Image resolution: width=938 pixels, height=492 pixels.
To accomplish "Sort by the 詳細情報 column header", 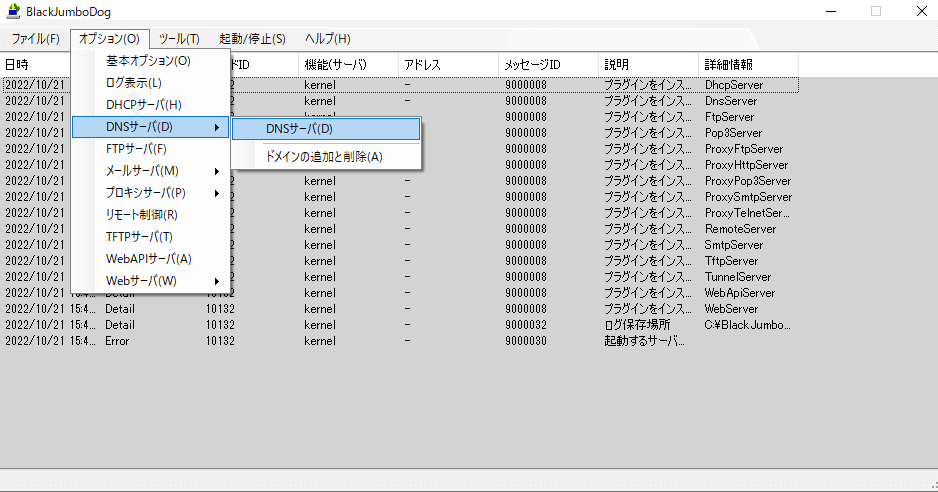I will (748, 65).
